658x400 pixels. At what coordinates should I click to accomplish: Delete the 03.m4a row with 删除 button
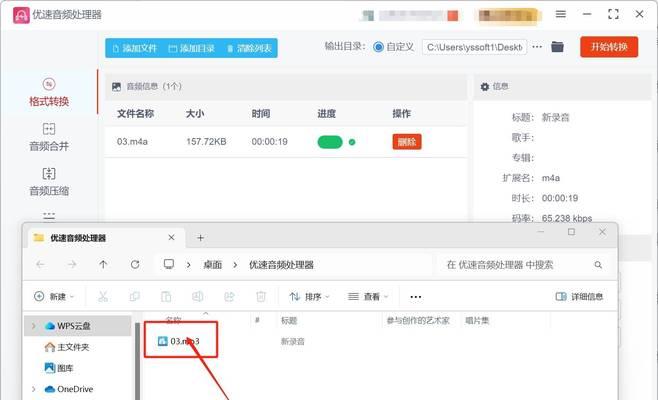407,142
